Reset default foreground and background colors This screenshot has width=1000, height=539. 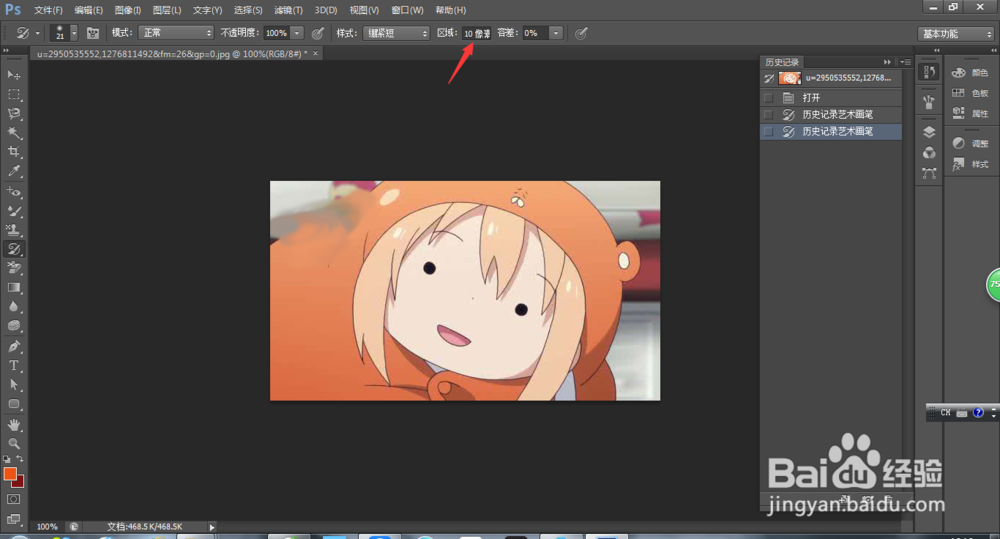pos(6,459)
